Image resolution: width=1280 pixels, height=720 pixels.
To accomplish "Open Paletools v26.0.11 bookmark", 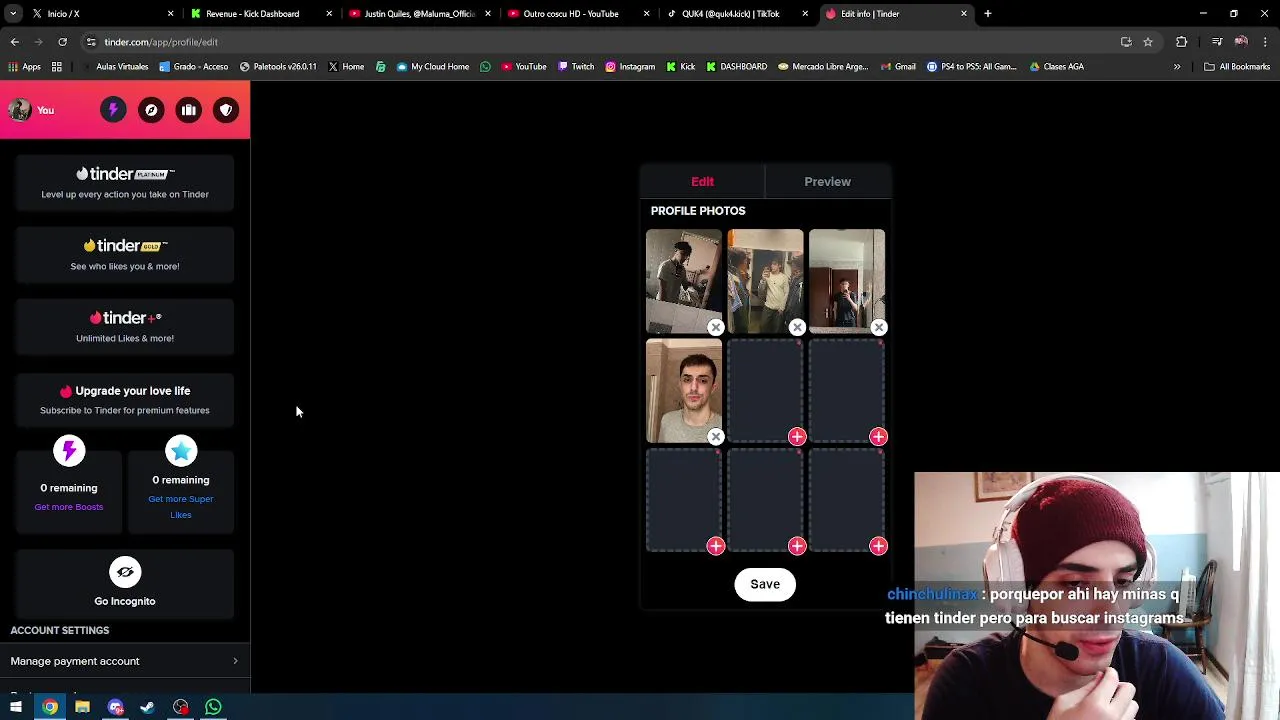I will pyautogui.click(x=278, y=67).
